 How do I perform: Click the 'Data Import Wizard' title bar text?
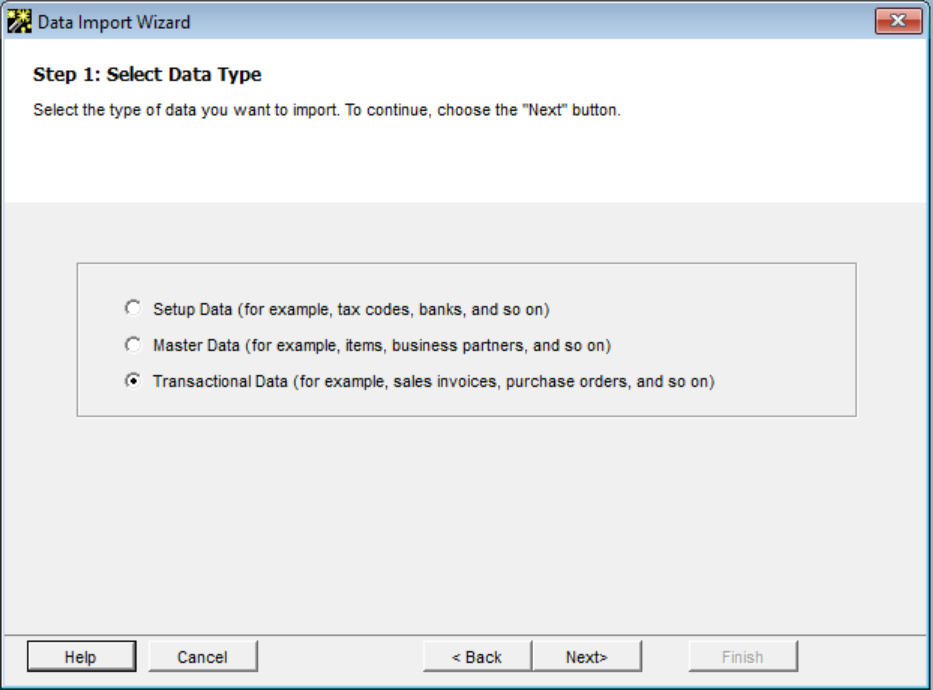(114, 23)
